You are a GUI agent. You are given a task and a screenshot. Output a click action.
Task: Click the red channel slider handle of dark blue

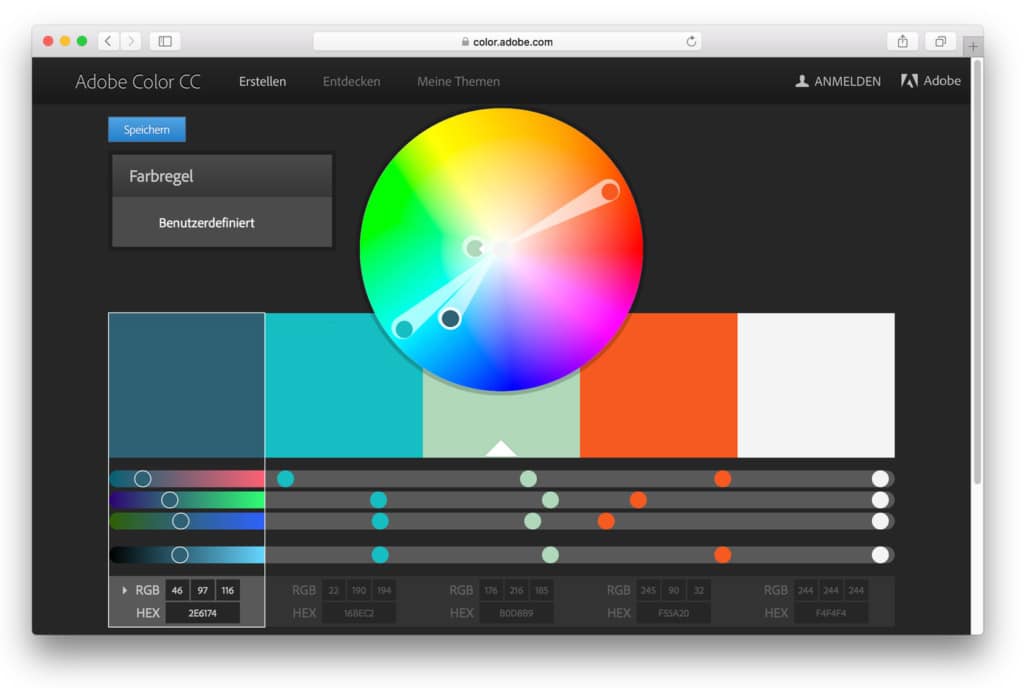(142, 479)
